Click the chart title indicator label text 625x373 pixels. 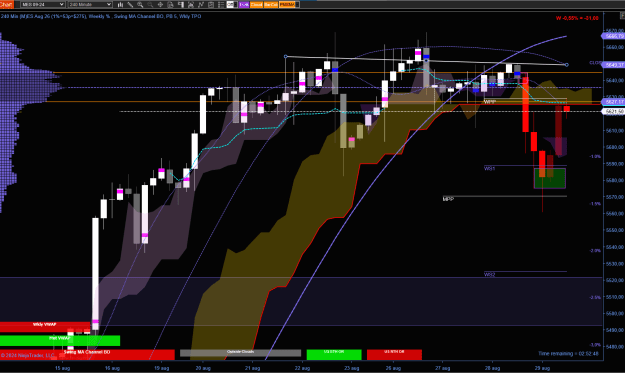point(101,16)
